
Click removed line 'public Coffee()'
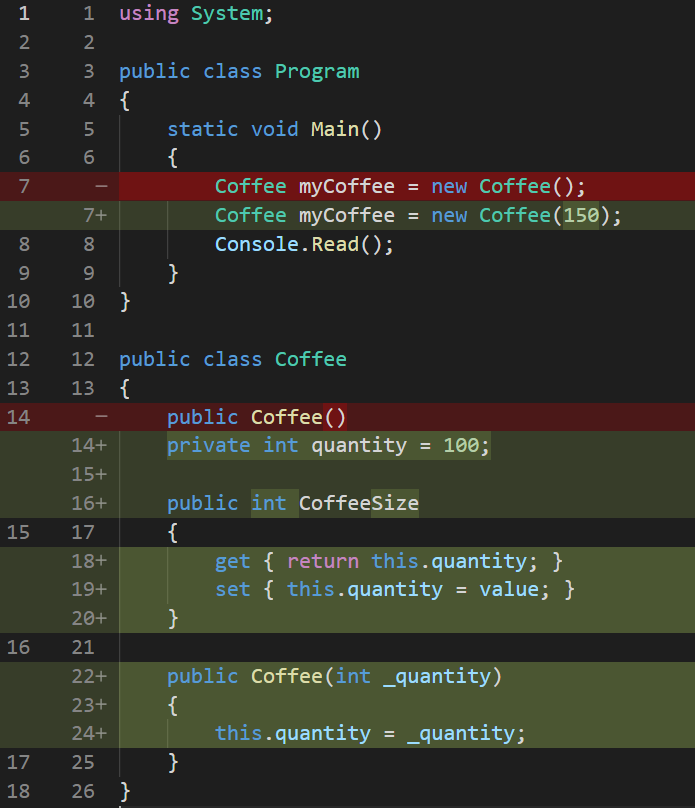point(257,417)
